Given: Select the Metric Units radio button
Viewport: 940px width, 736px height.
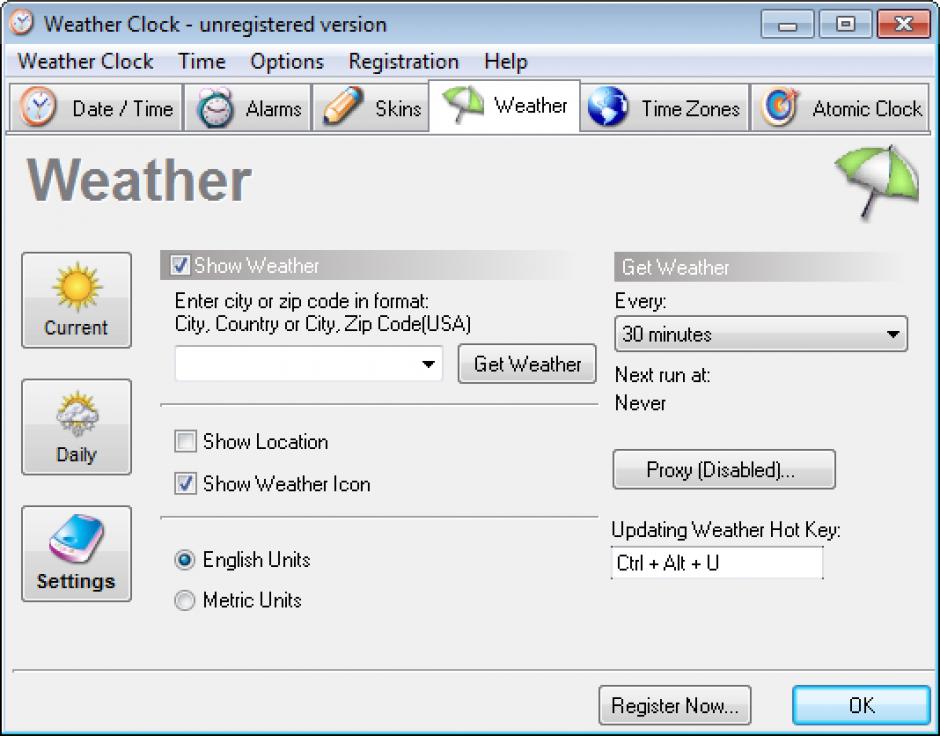Looking at the screenshot, I should pos(185,600).
